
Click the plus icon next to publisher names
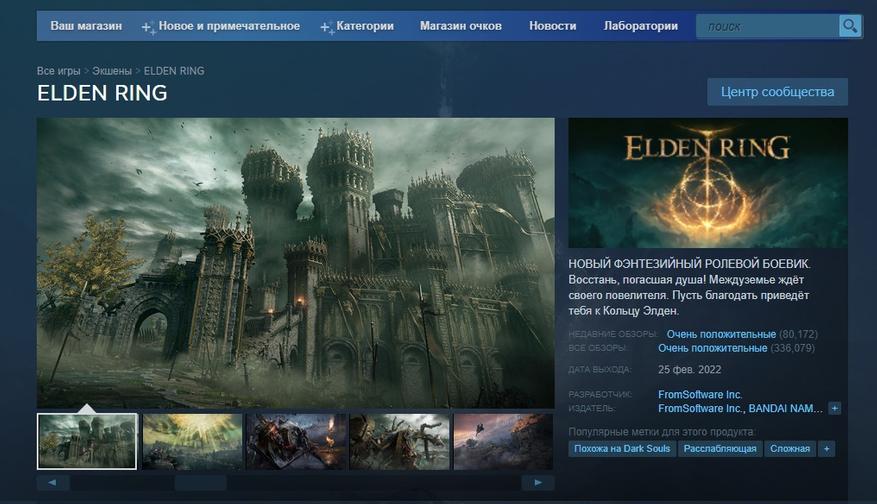(x=834, y=408)
